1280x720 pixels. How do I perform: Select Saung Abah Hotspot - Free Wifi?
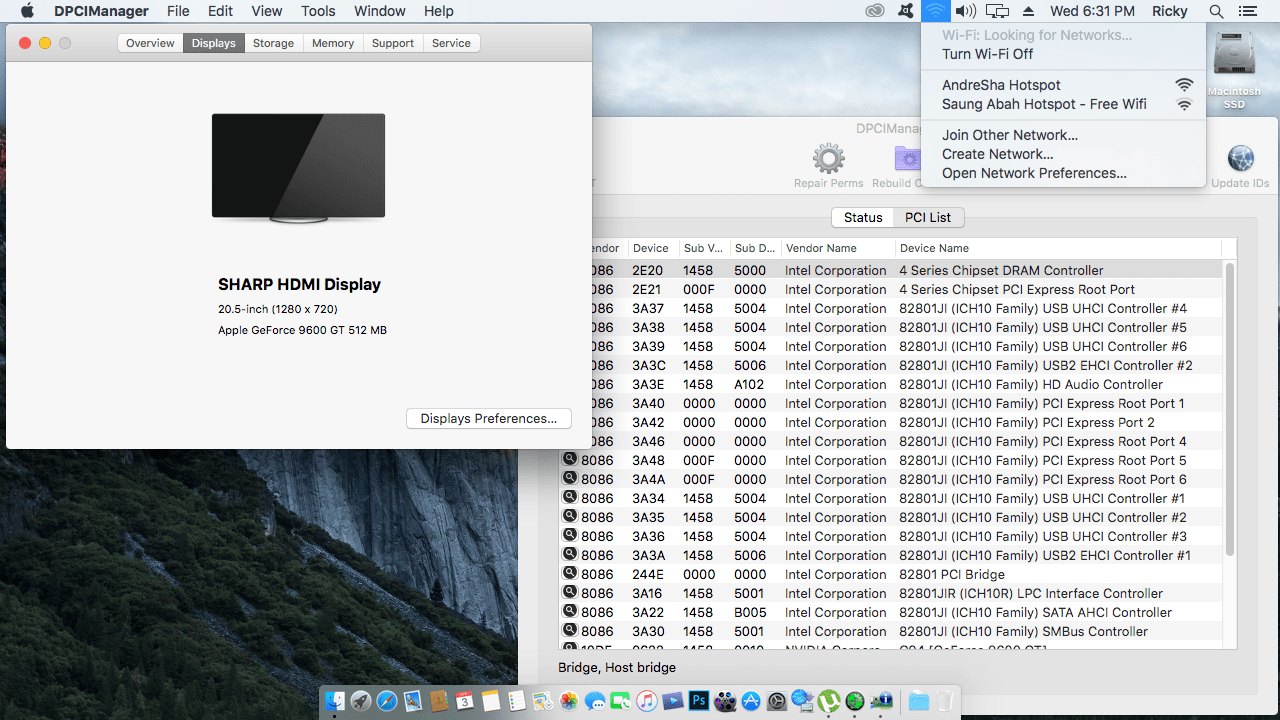tap(1063, 104)
